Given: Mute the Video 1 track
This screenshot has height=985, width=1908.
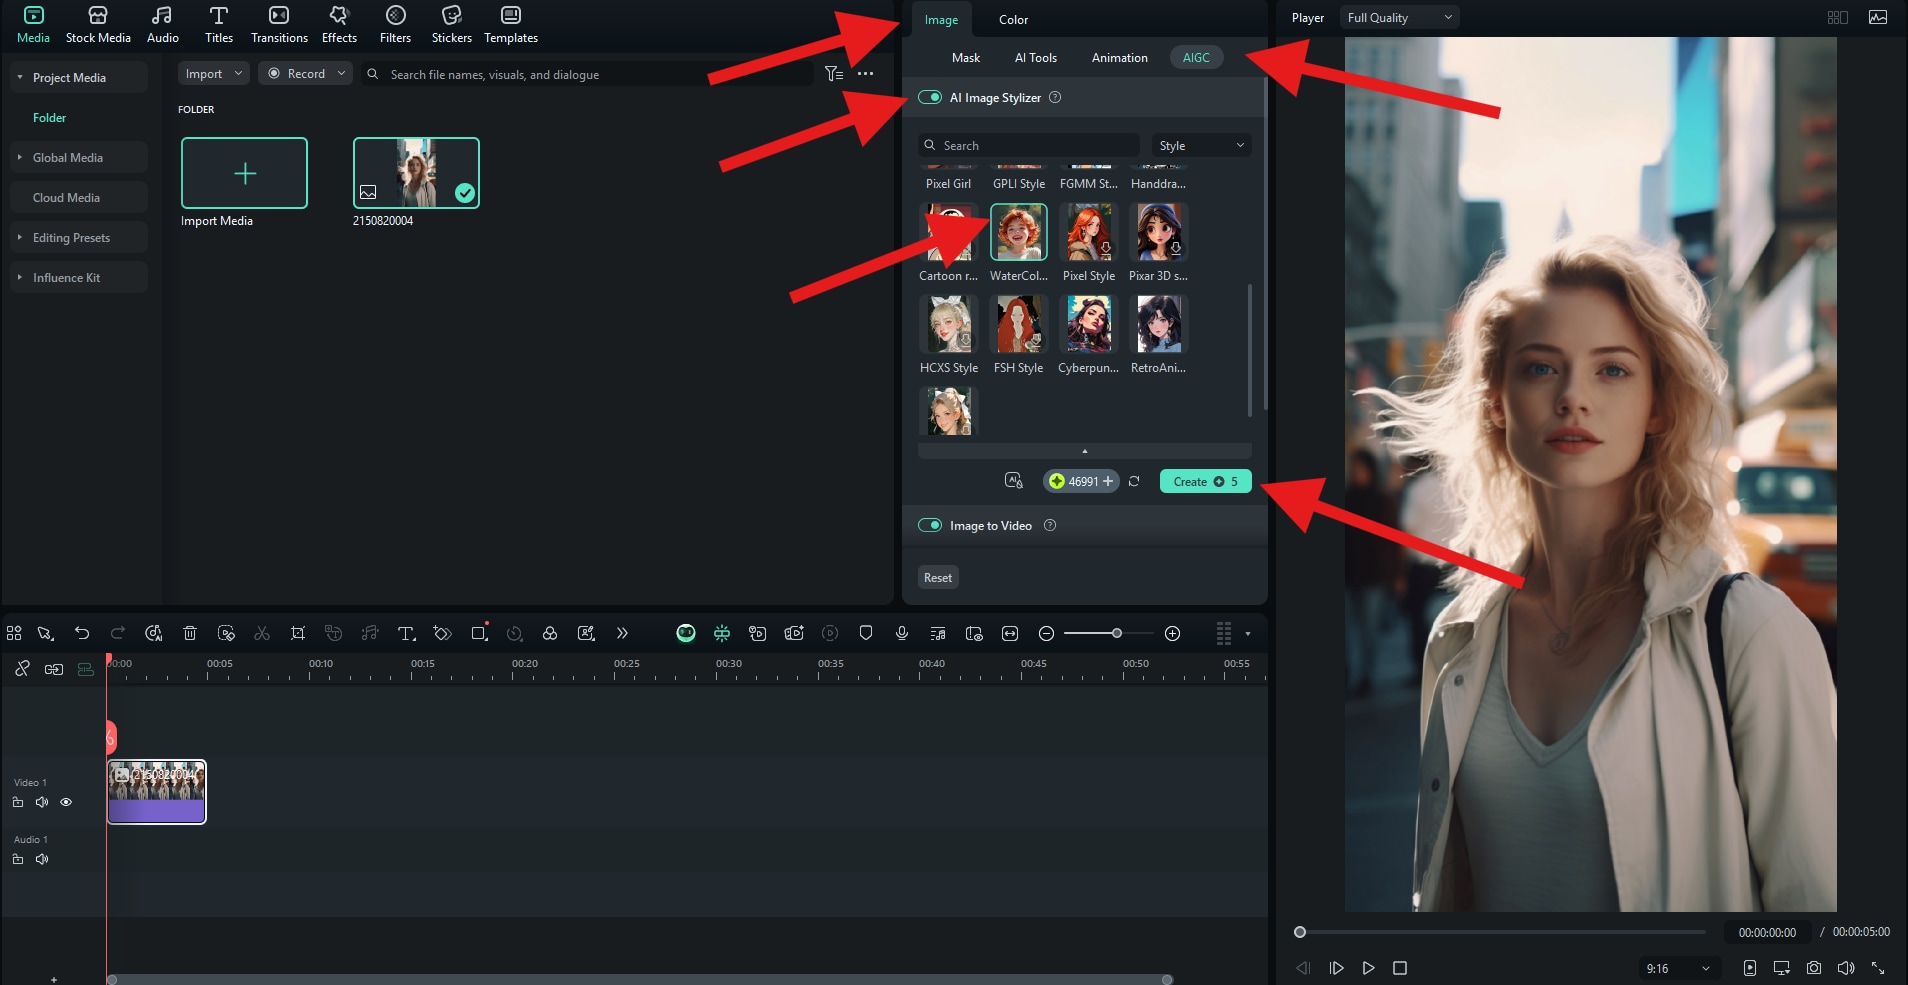Looking at the screenshot, I should (x=42, y=802).
